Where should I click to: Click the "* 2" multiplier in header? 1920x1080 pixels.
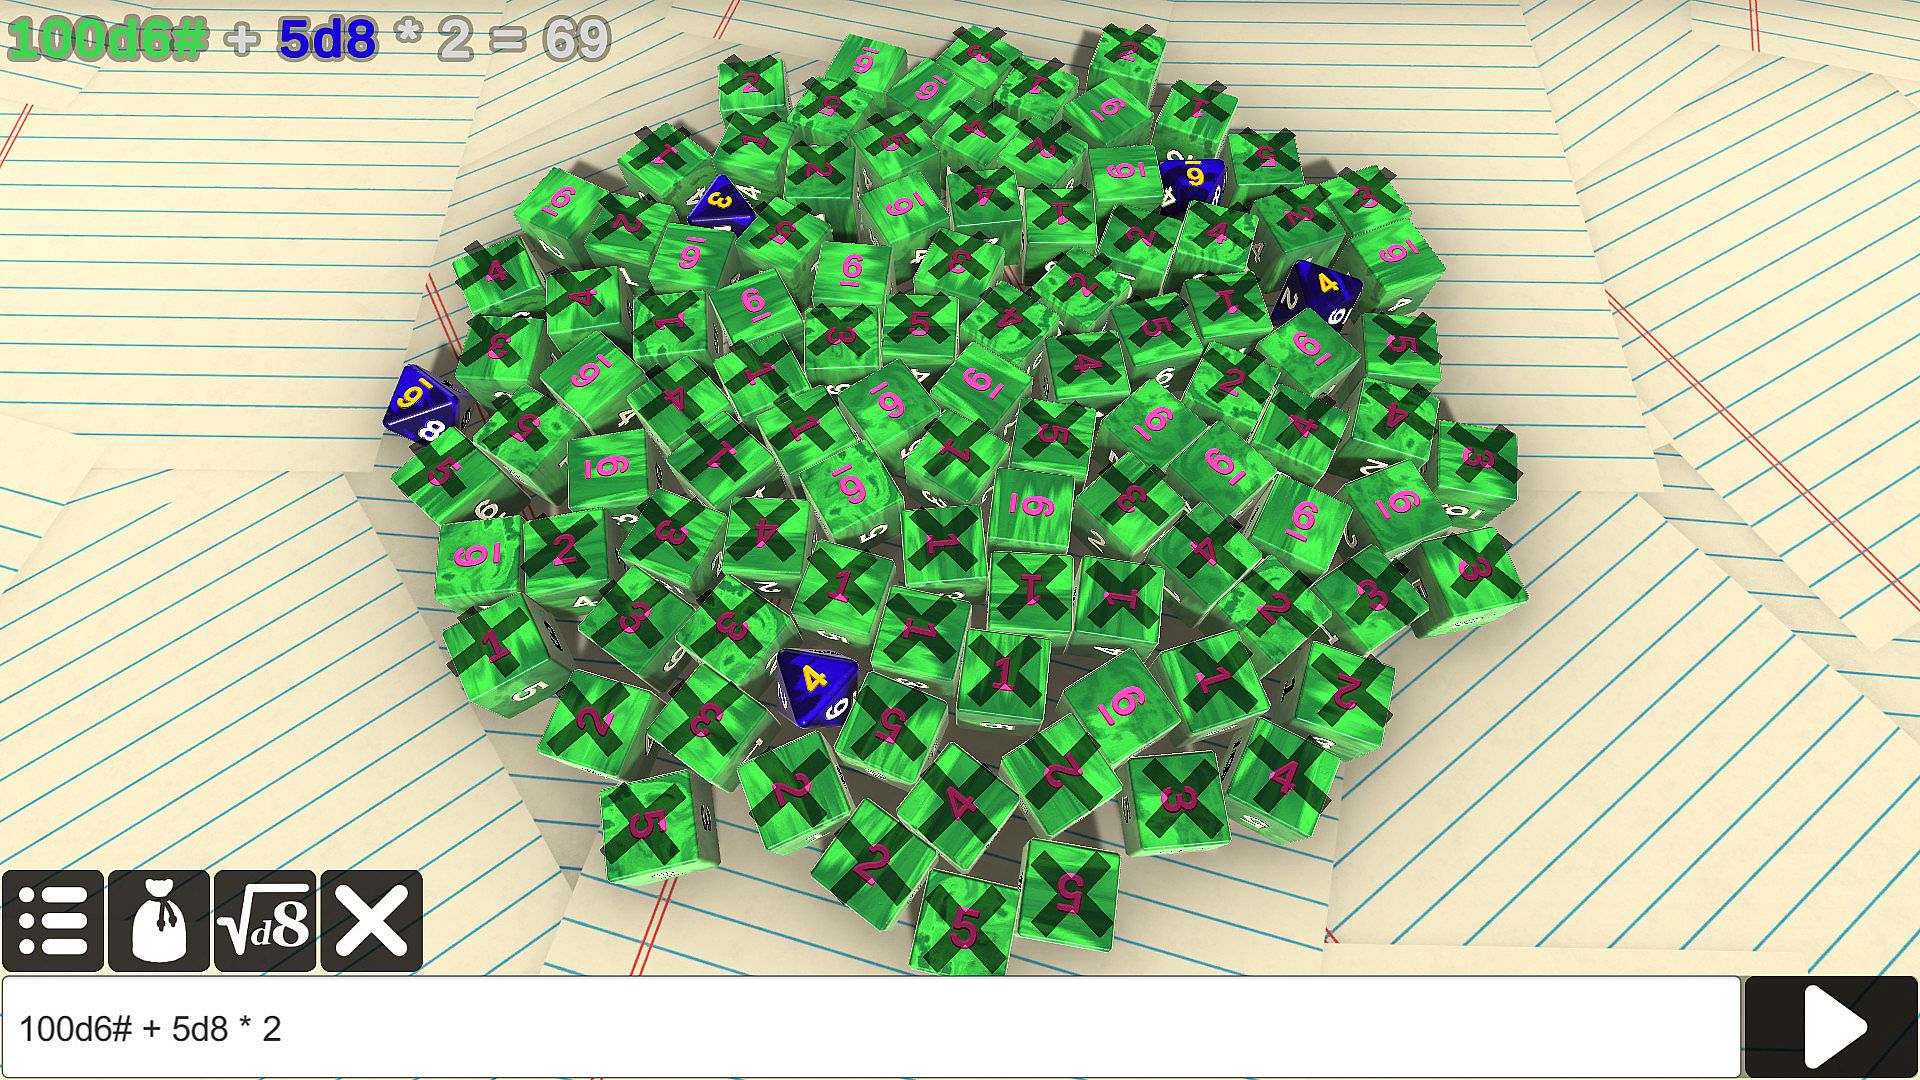(x=433, y=40)
